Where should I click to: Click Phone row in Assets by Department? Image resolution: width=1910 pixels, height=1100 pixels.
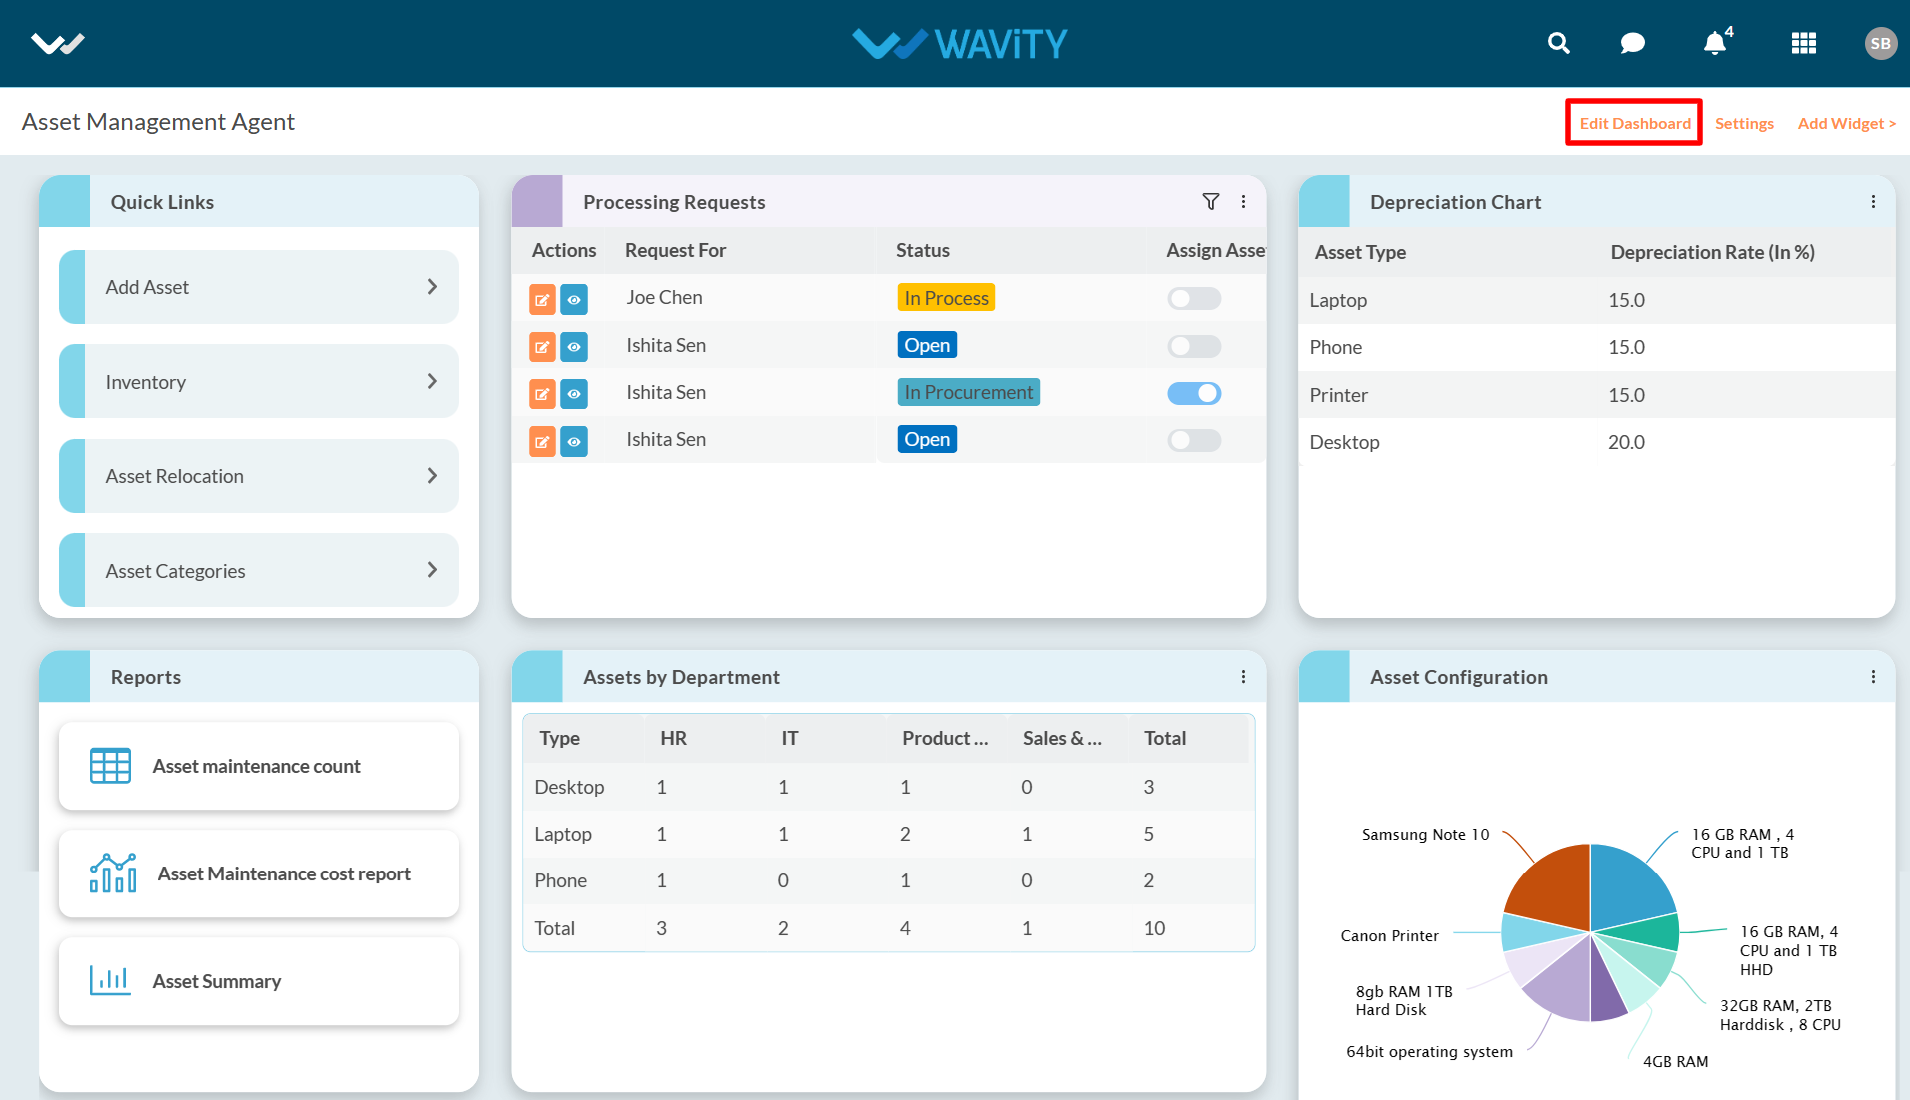(888, 880)
